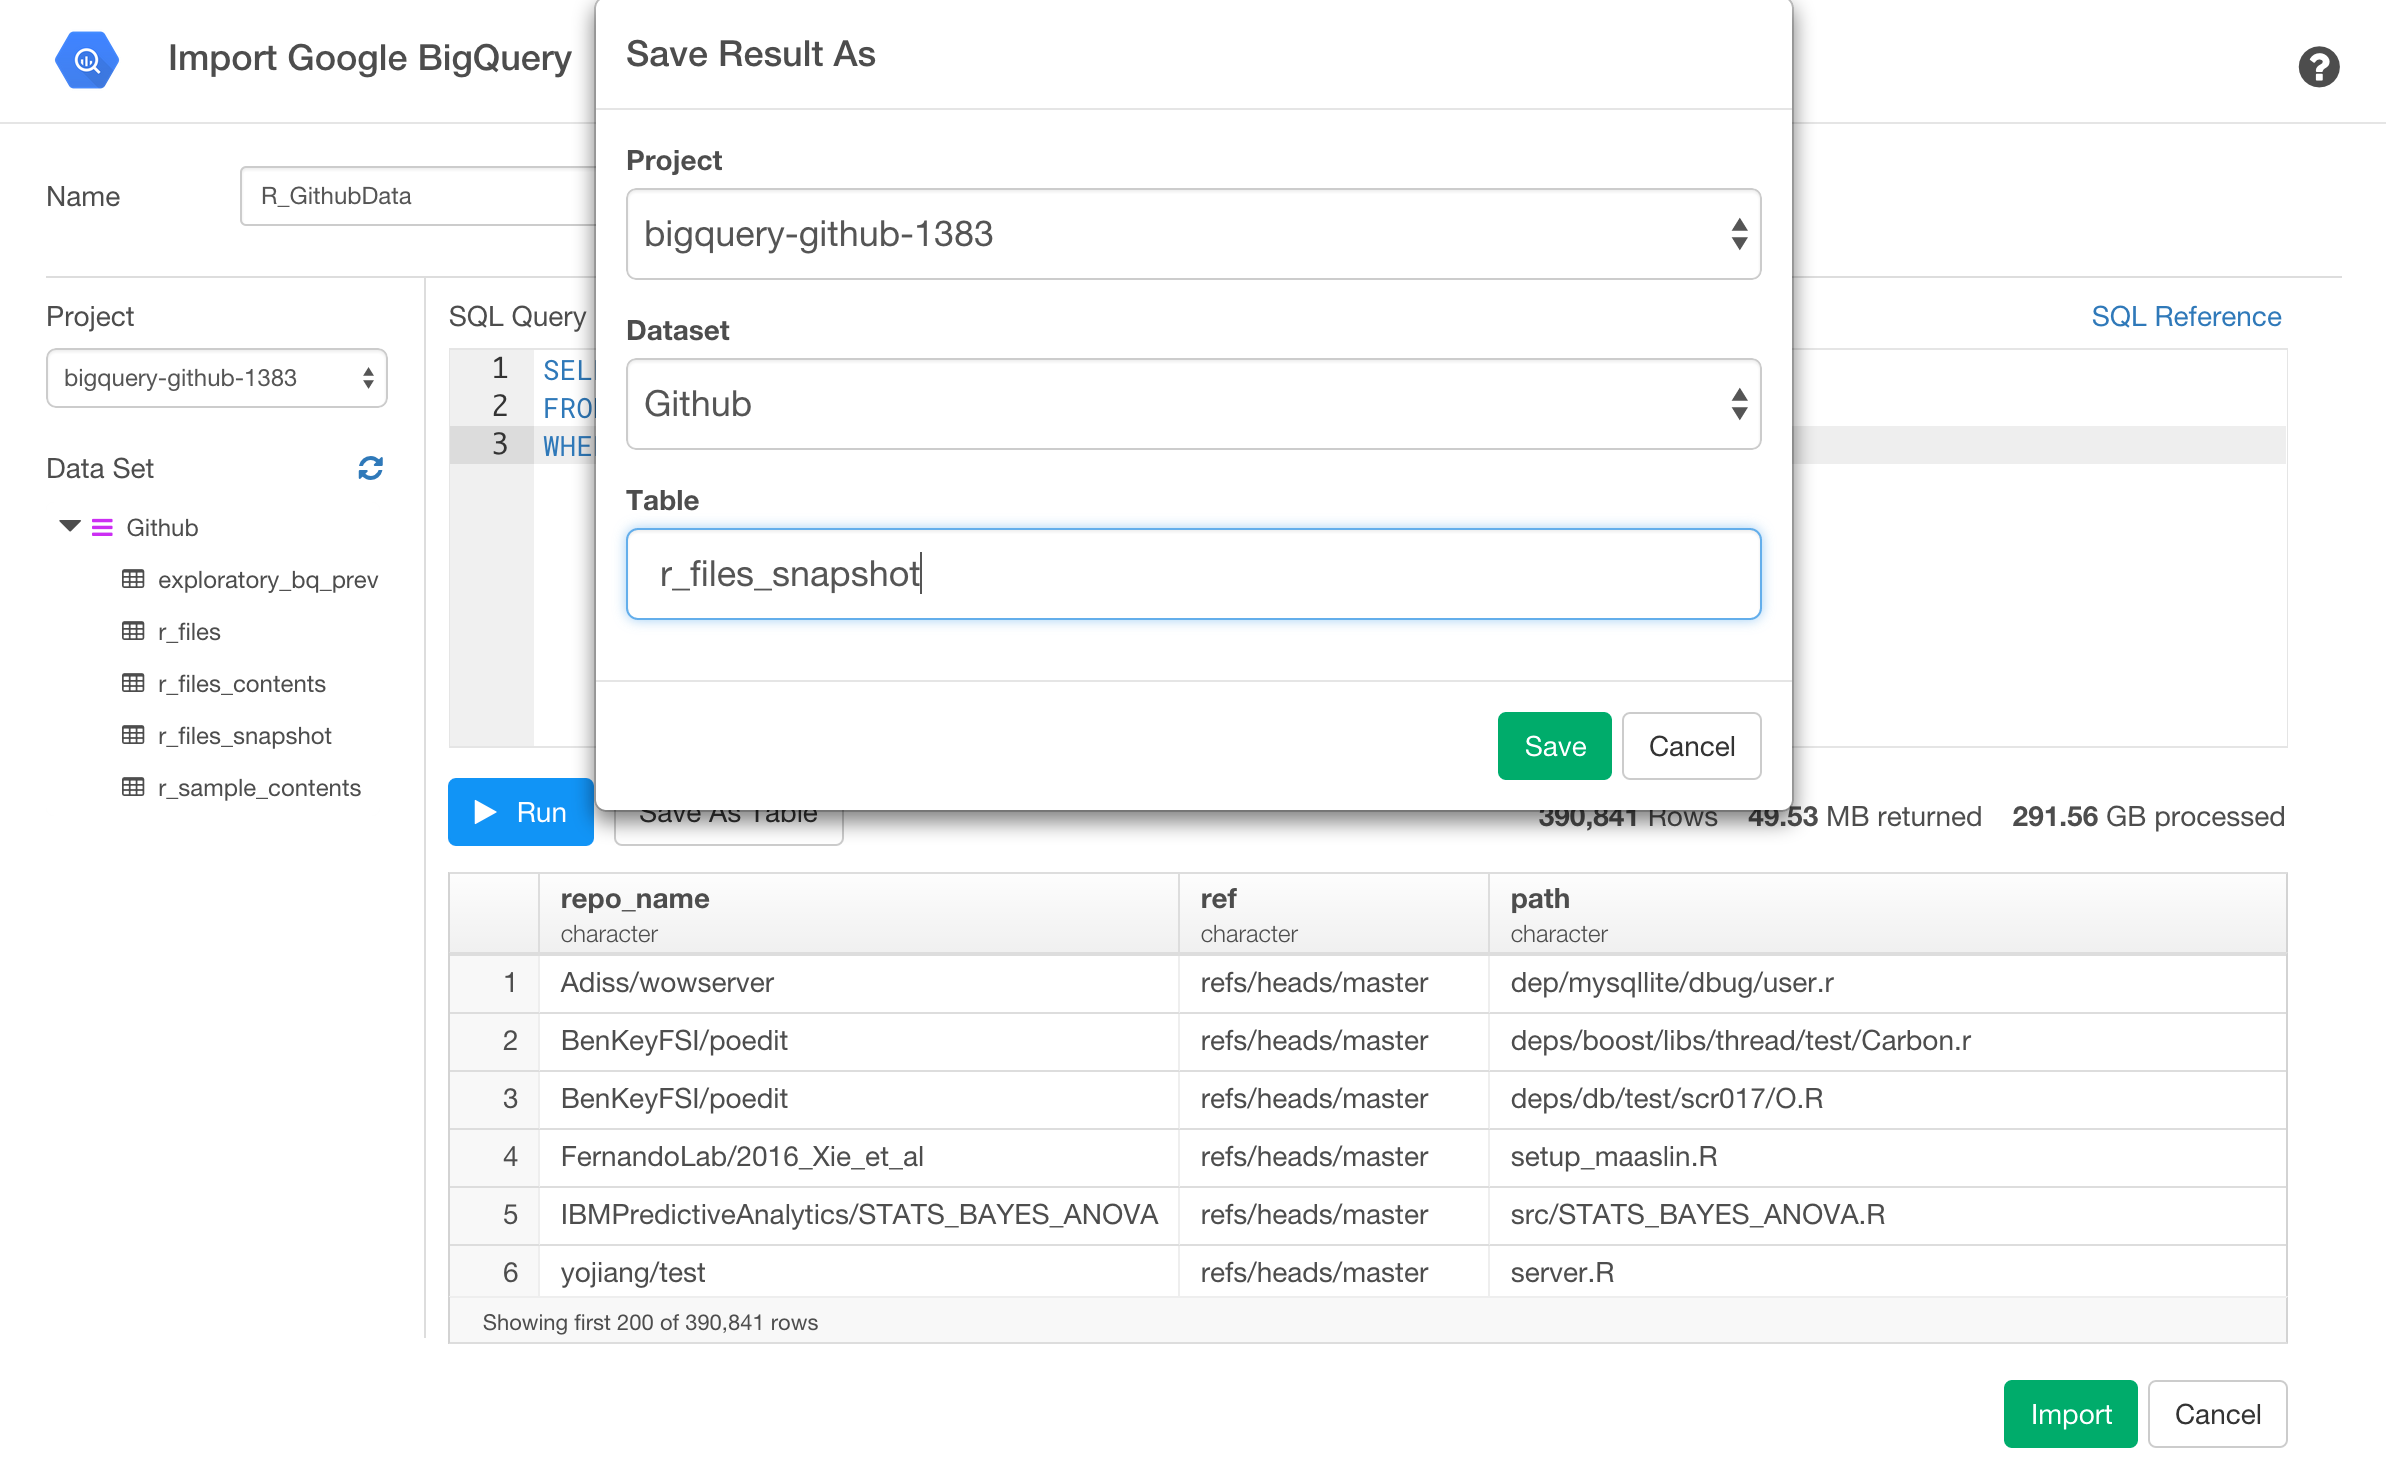Viewport: 2386px width, 1474px height.
Task: Open the Project dropdown in the dialog
Action: [x=1192, y=234]
